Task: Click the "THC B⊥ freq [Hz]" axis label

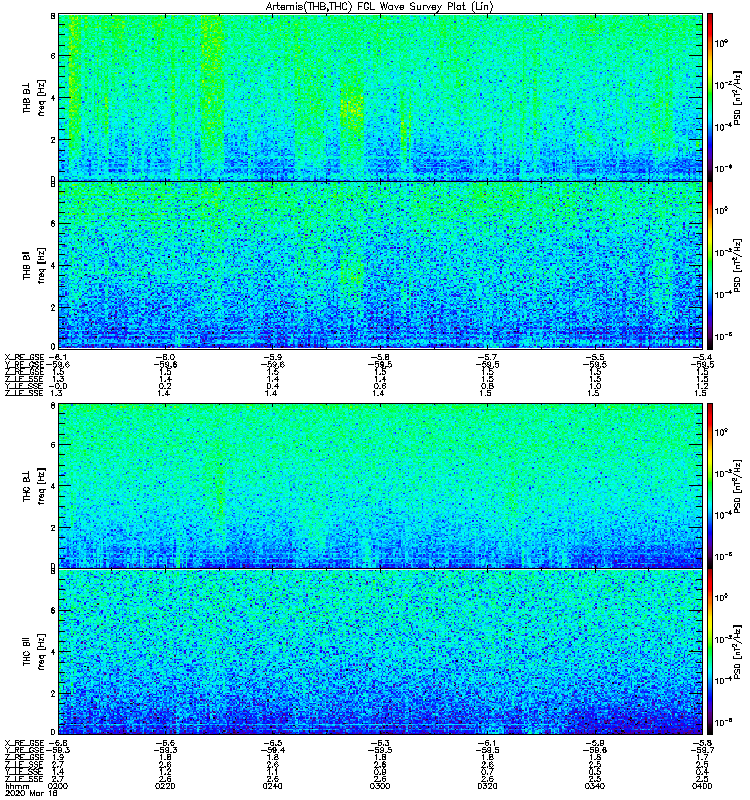Action: pyautogui.click(x=34, y=486)
